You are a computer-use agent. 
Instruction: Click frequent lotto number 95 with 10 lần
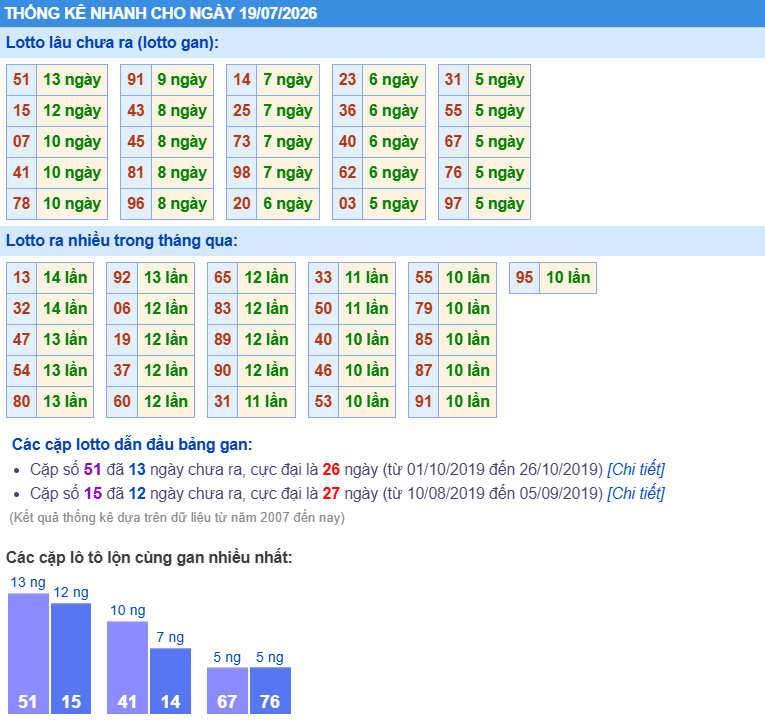pos(524,278)
